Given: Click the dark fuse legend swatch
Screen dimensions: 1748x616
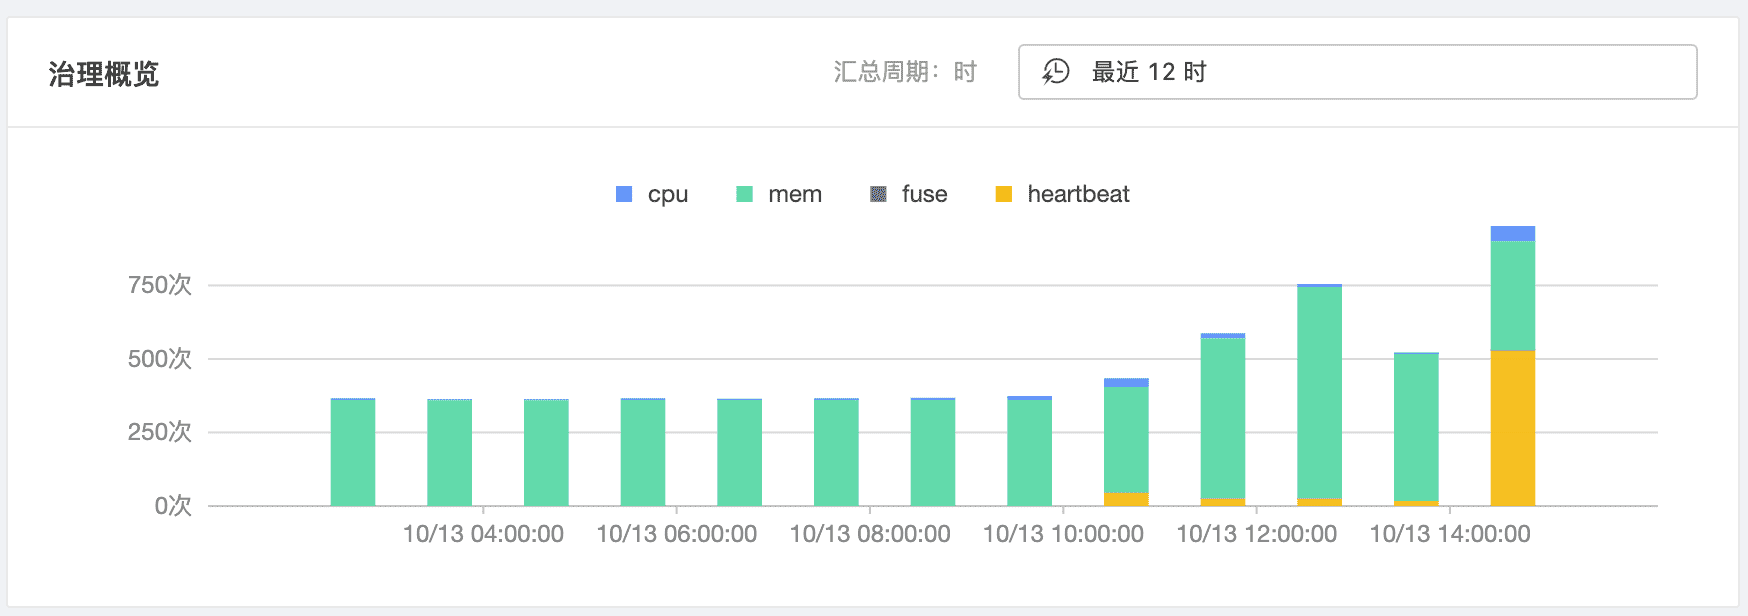Looking at the screenshot, I should tap(878, 194).
